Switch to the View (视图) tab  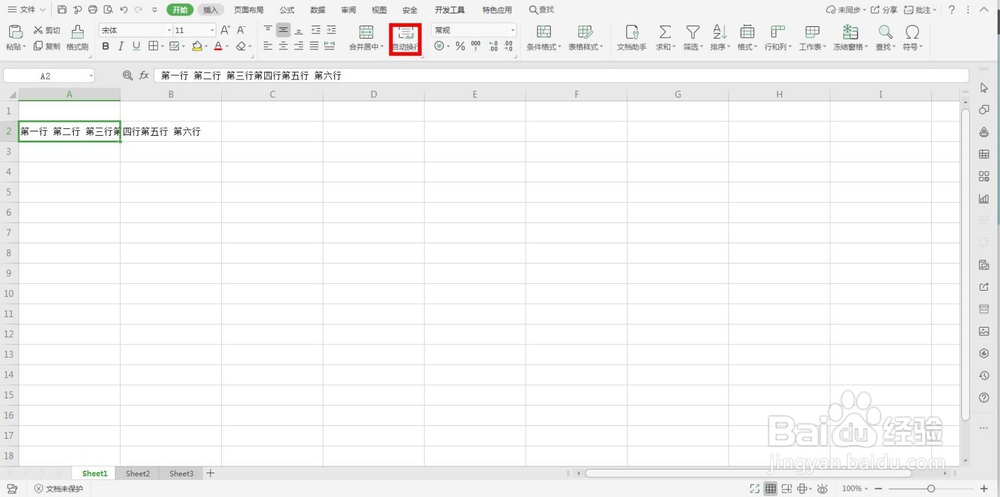pyautogui.click(x=379, y=10)
